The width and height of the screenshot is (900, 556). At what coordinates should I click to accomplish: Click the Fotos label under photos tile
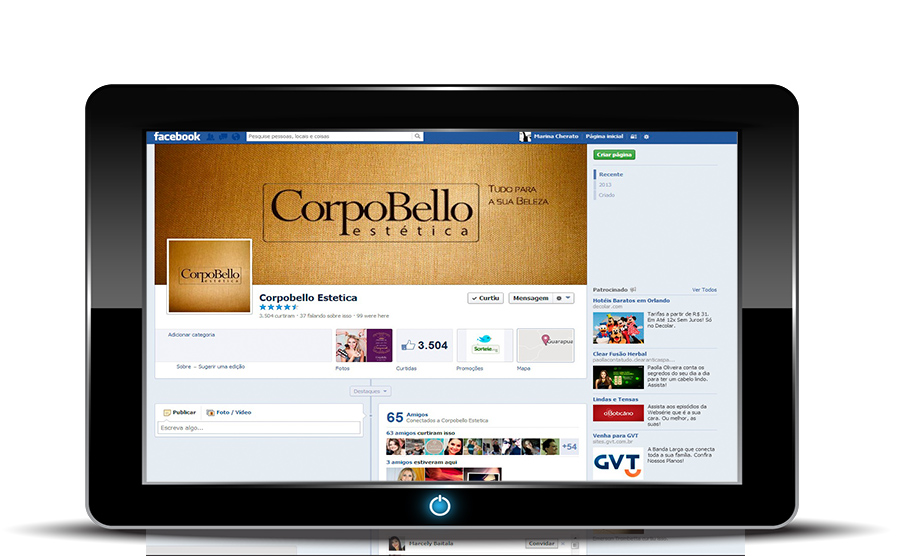tap(343, 368)
